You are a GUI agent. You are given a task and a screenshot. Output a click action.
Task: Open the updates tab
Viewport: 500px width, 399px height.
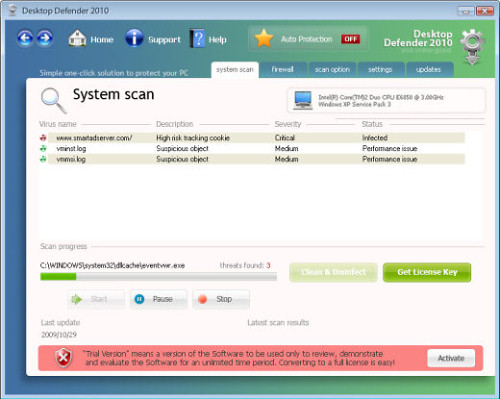(429, 70)
